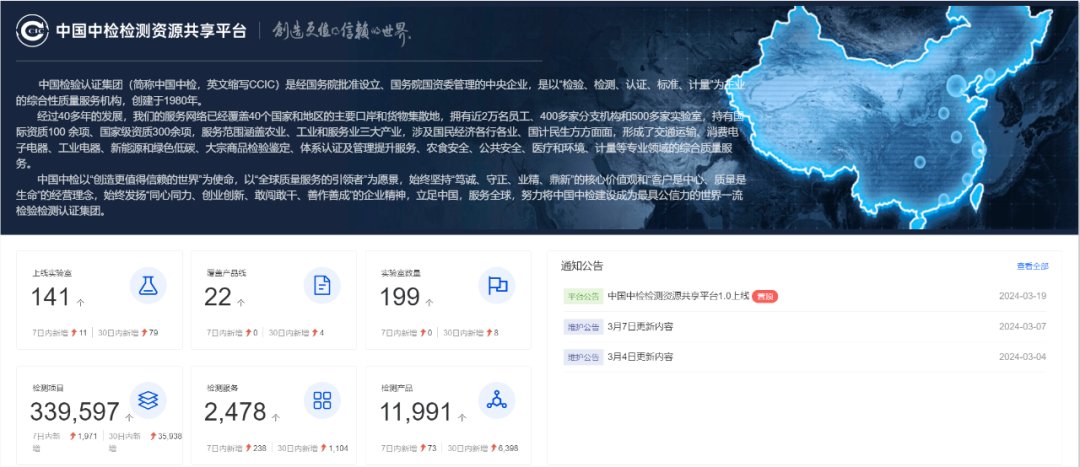Click the 7日内新增 value 0 on 覆盖产品线 card
The height and width of the screenshot is (467, 1080).
[256, 333]
